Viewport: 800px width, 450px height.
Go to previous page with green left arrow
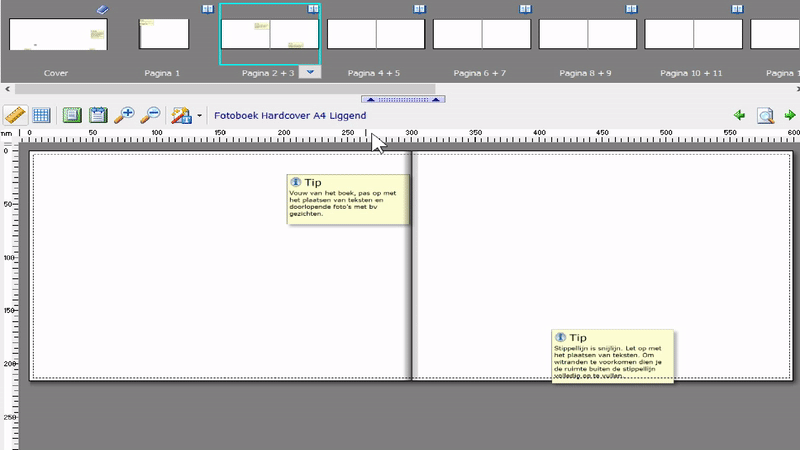pos(739,116)
